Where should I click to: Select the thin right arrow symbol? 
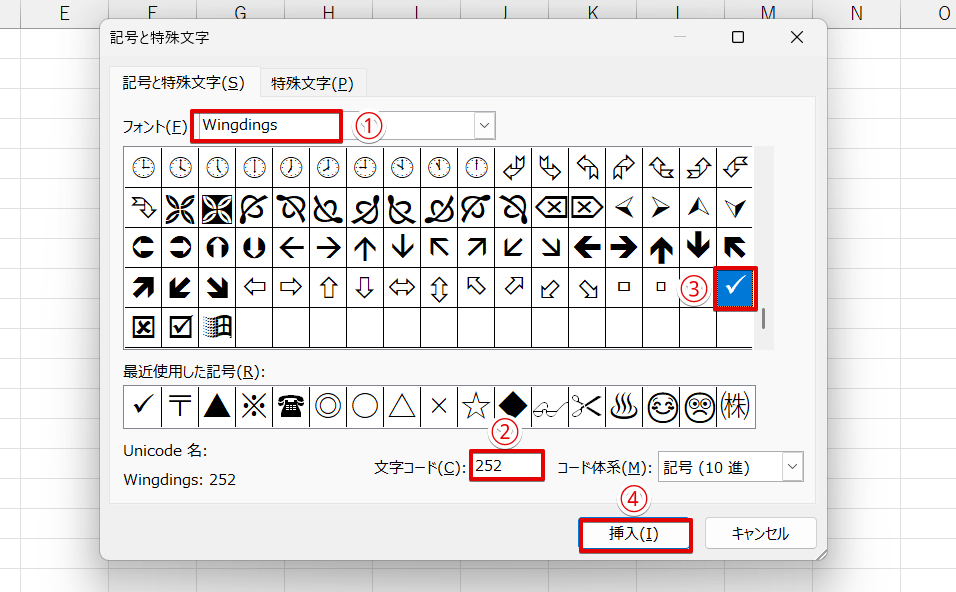[x=328, y=248]
